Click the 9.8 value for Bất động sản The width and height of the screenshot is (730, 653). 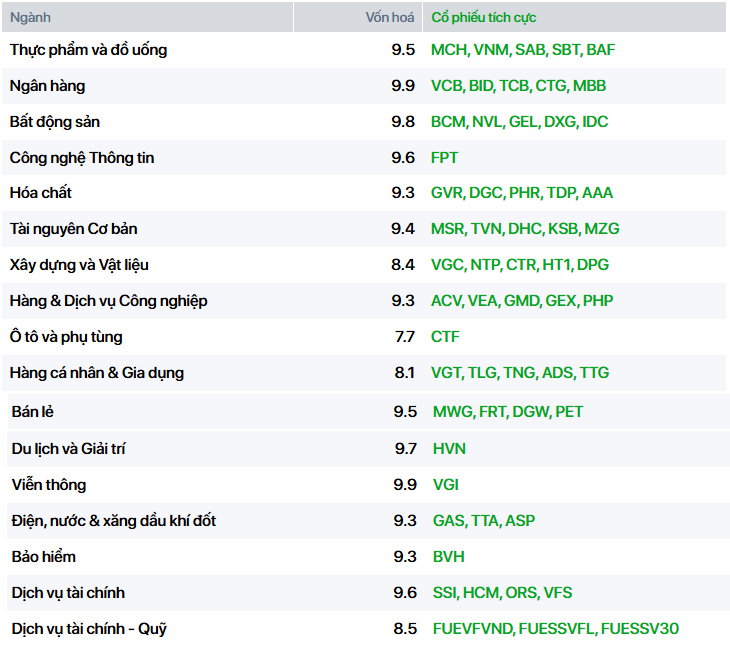point(403,121)
